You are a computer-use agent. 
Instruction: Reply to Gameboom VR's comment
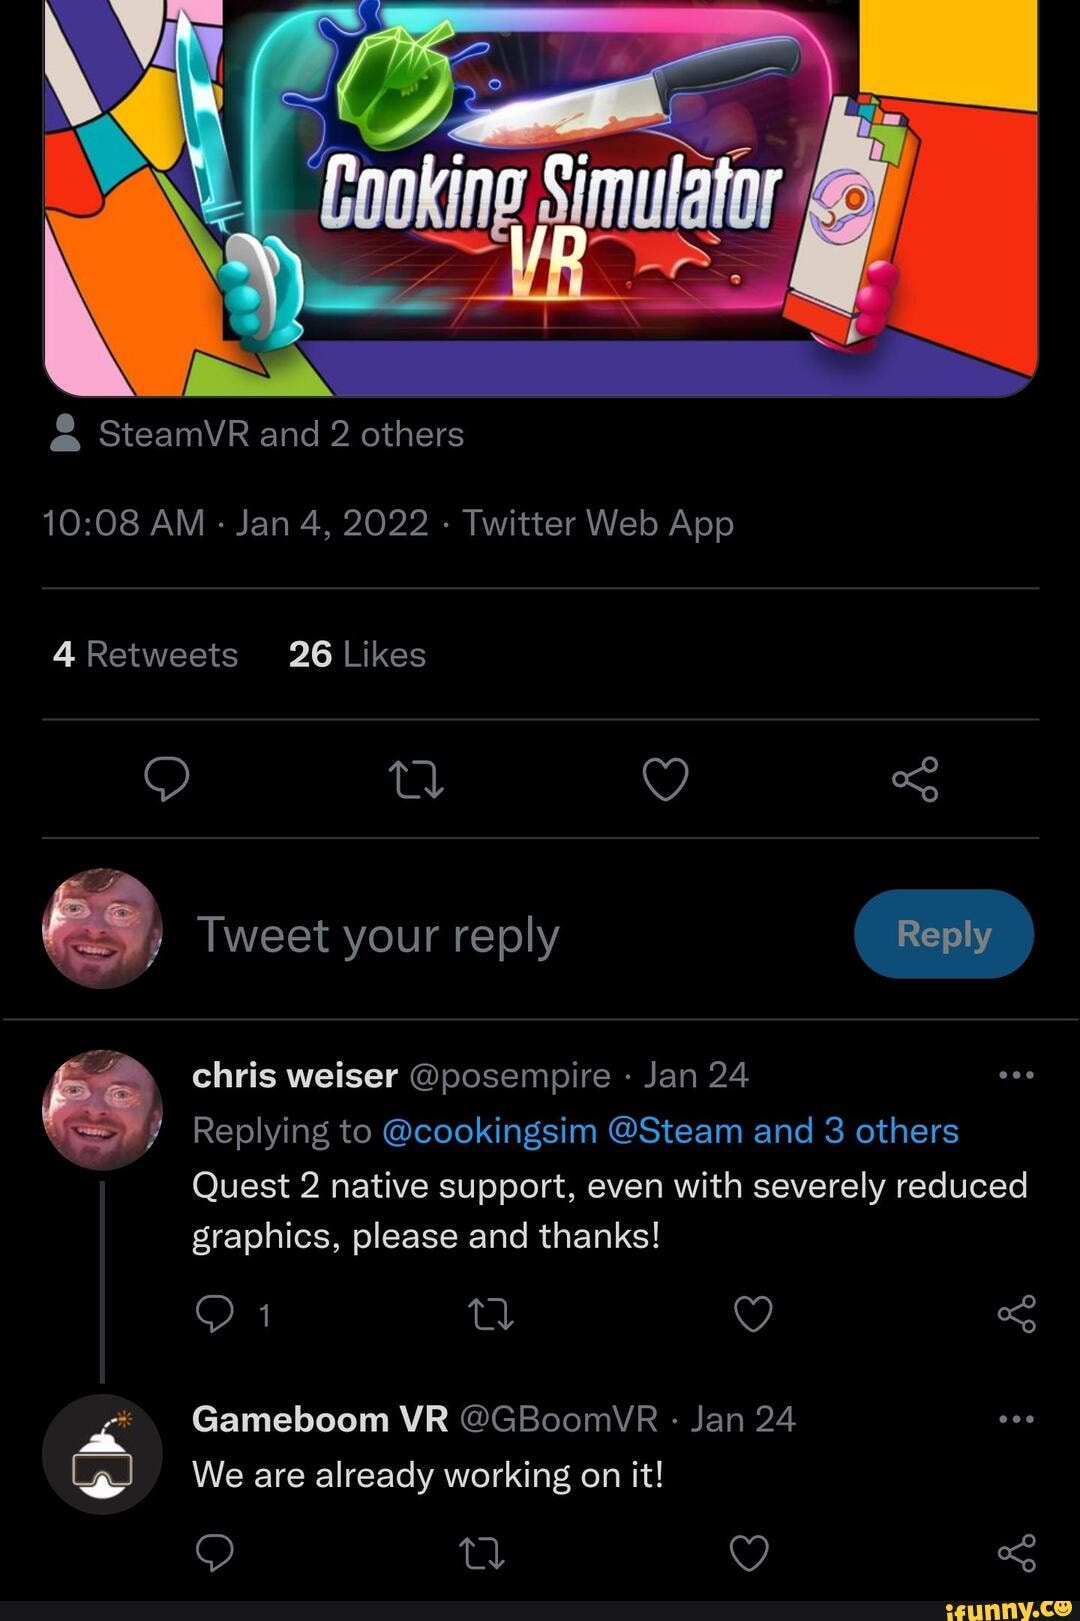215,1553
